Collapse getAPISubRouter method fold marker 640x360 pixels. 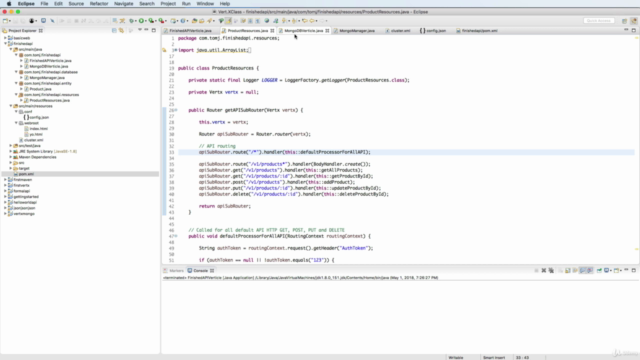pos(176,110)
